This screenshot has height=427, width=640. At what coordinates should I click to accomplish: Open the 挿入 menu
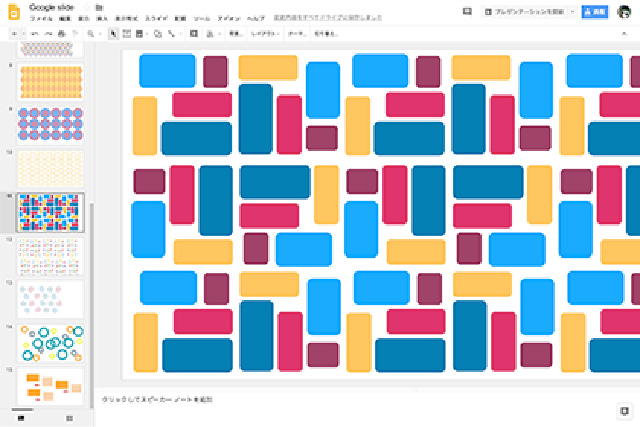point(102,18)
